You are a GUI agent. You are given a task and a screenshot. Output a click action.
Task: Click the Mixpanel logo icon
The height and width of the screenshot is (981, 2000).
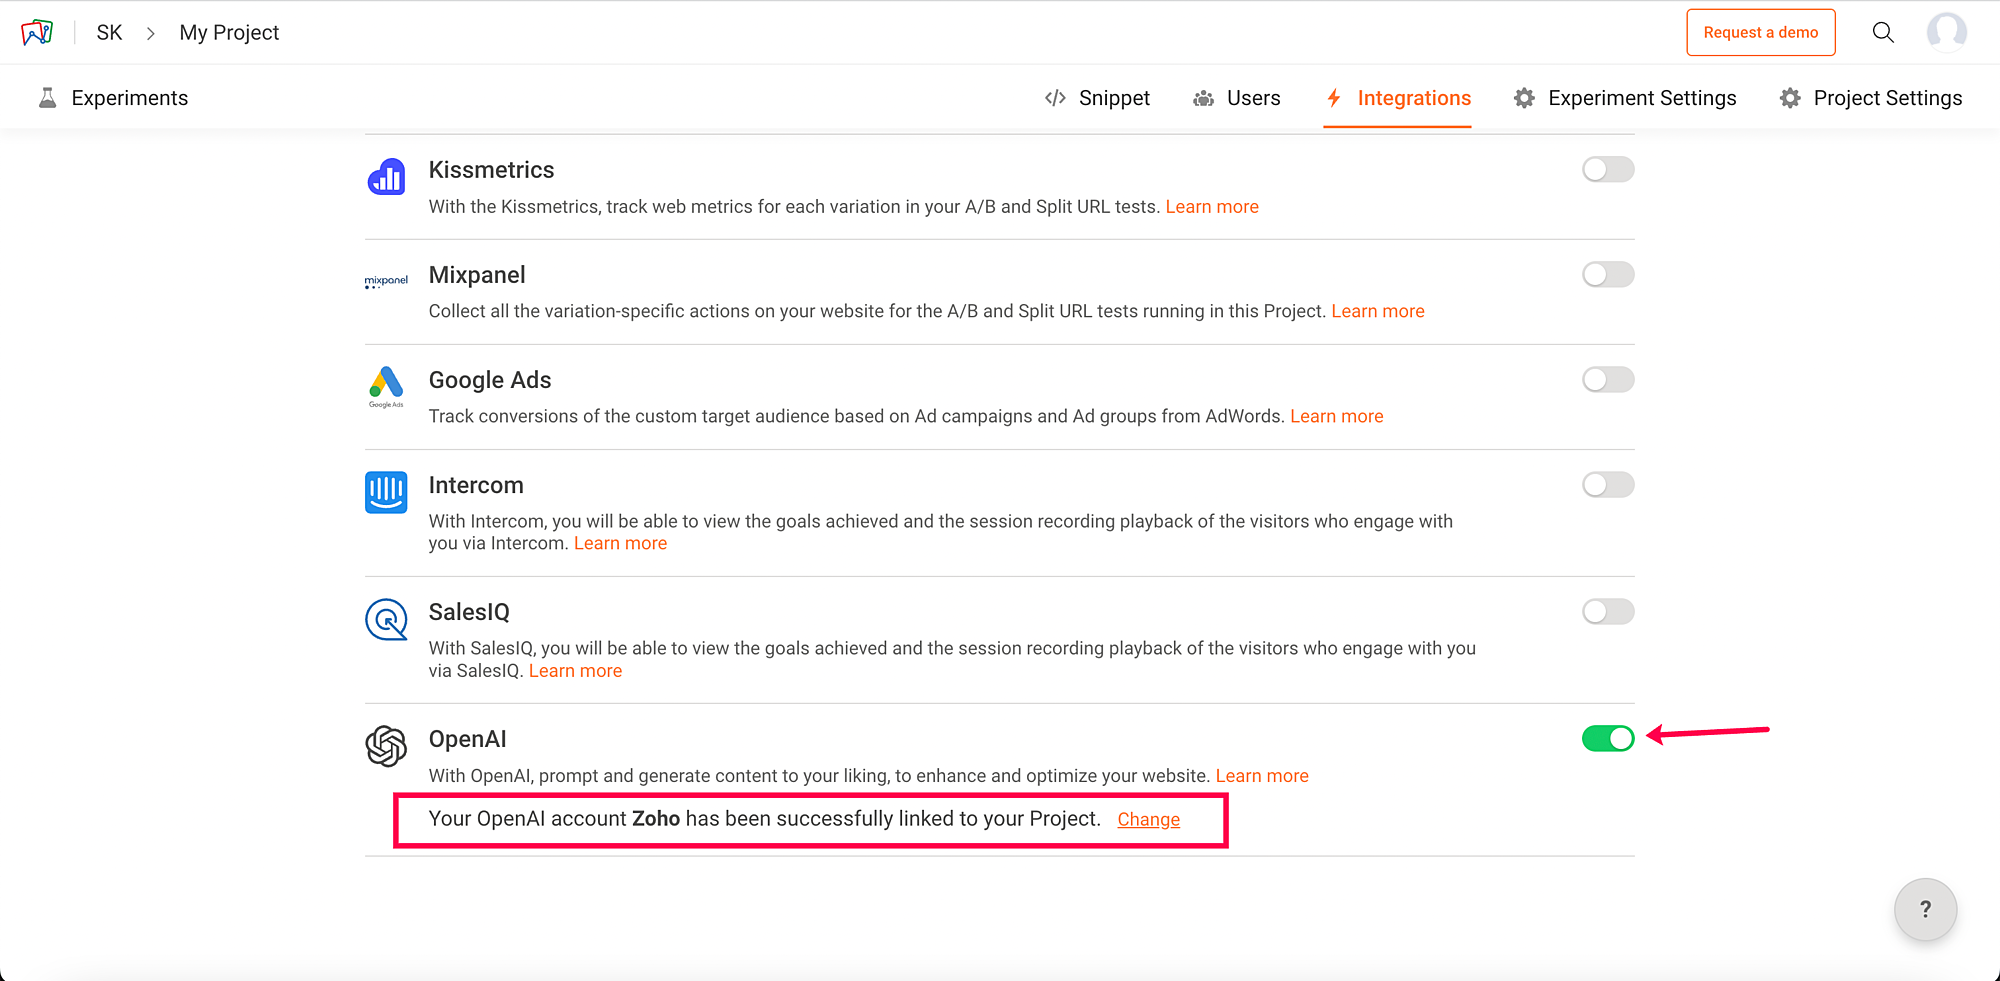[386, 281]
